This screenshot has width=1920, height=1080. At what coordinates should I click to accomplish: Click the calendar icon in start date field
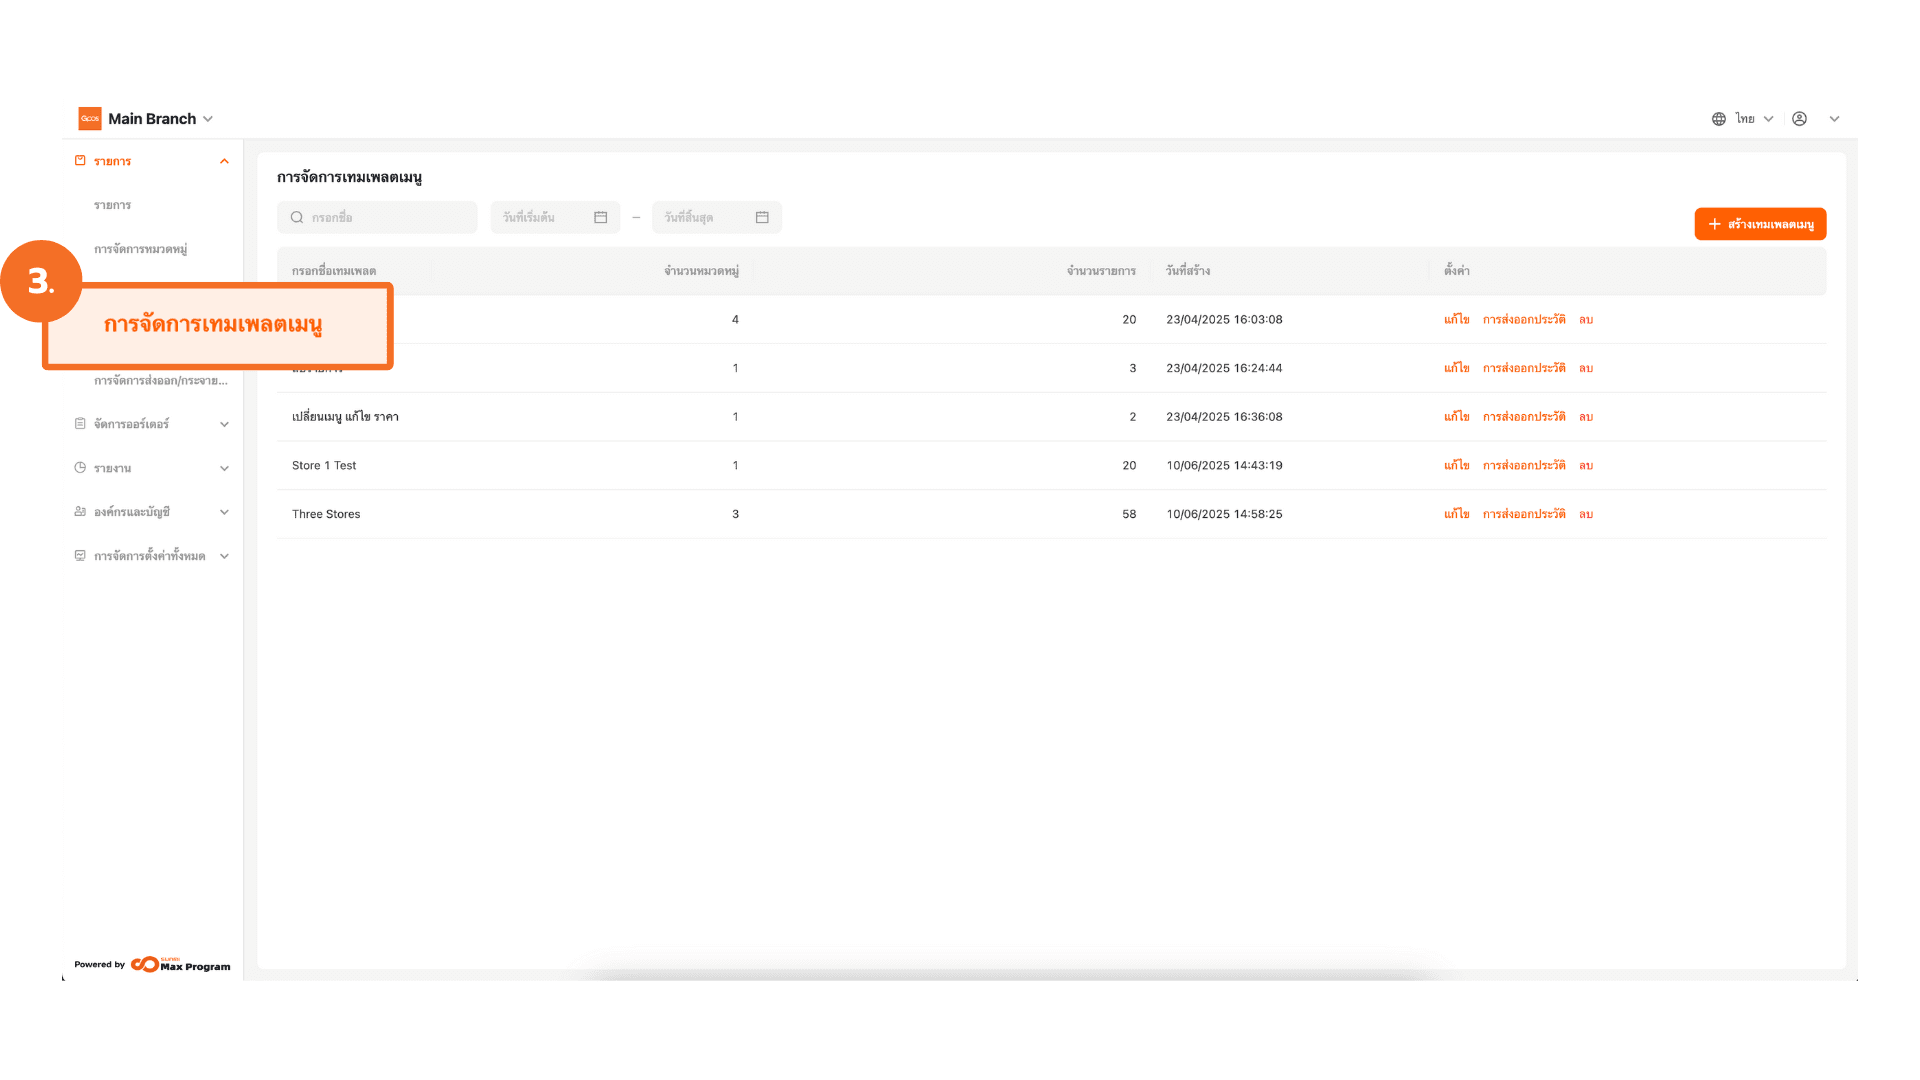600,218
